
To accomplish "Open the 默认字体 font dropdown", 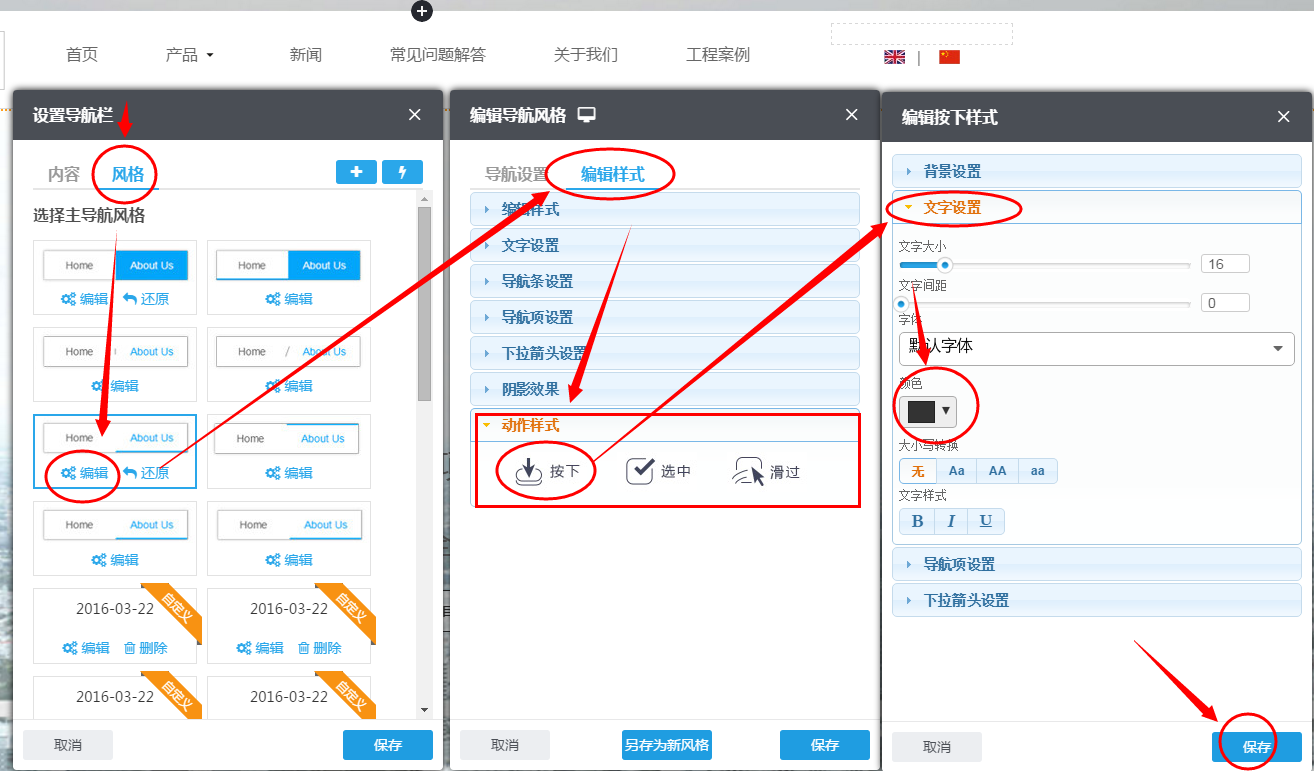I will [1096, 348].
